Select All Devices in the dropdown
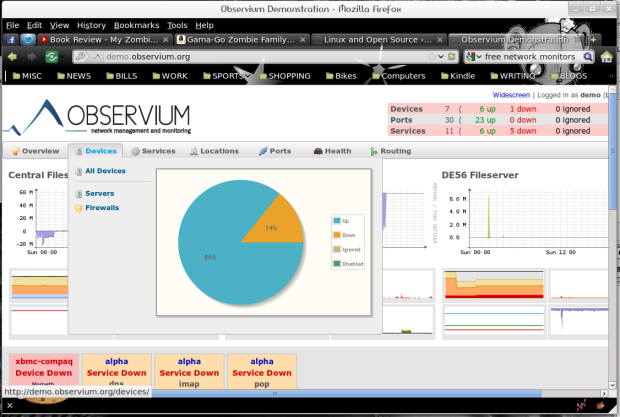 pyautogui.click(x=105, y=171)
